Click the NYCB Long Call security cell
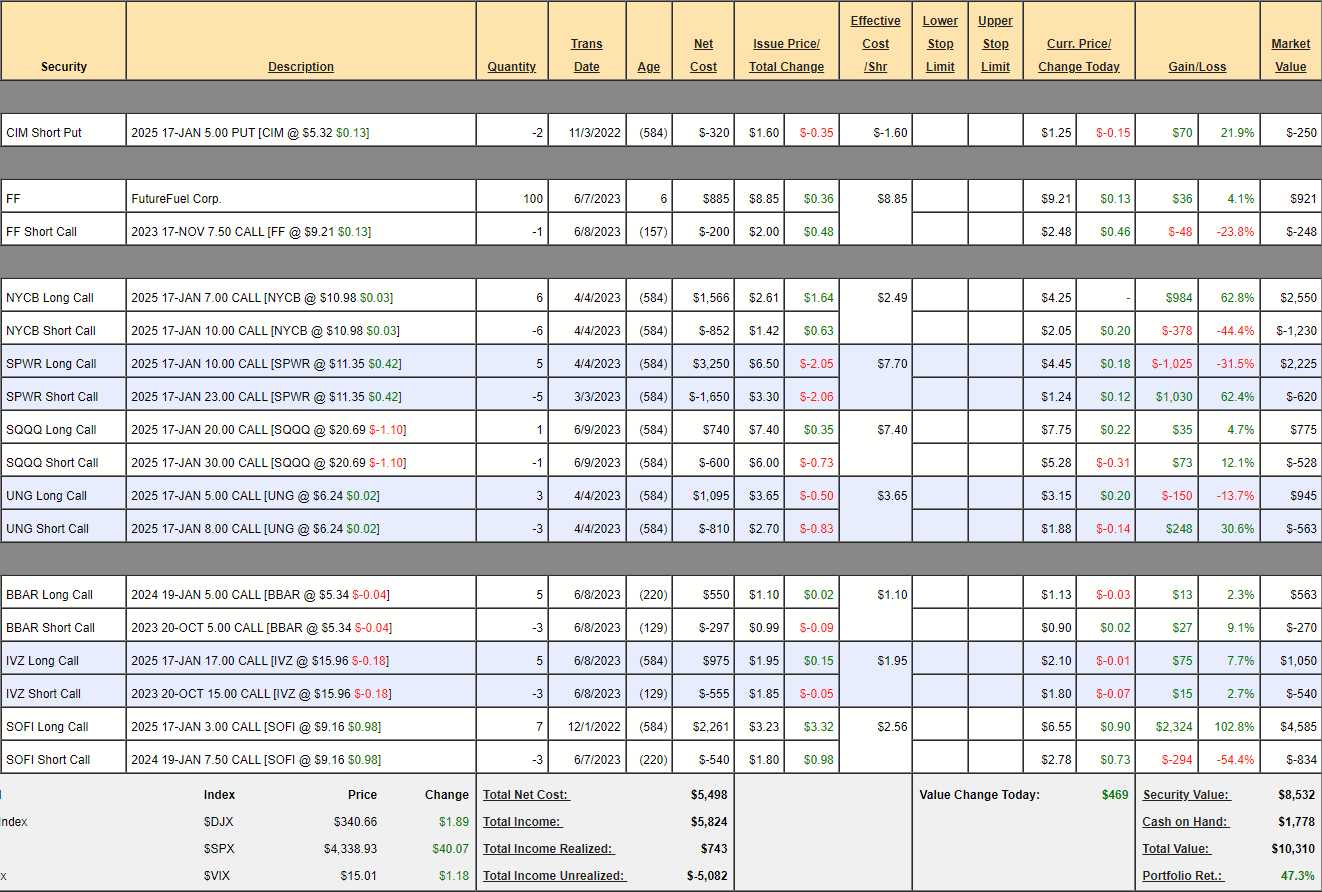Viewport: 1322px width, 892px height. 50,298
